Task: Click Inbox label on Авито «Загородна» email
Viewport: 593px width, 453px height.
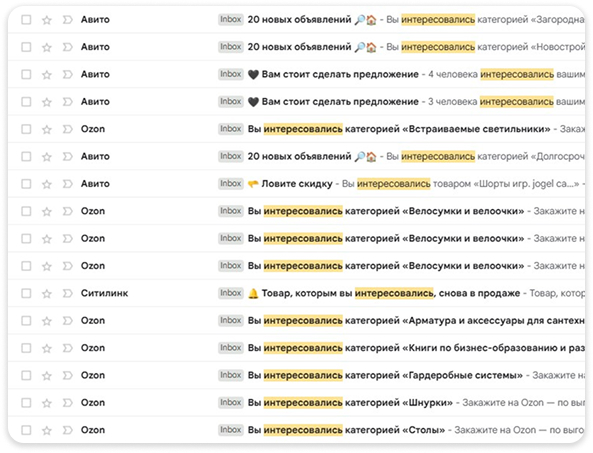Action: pos(231,19)
